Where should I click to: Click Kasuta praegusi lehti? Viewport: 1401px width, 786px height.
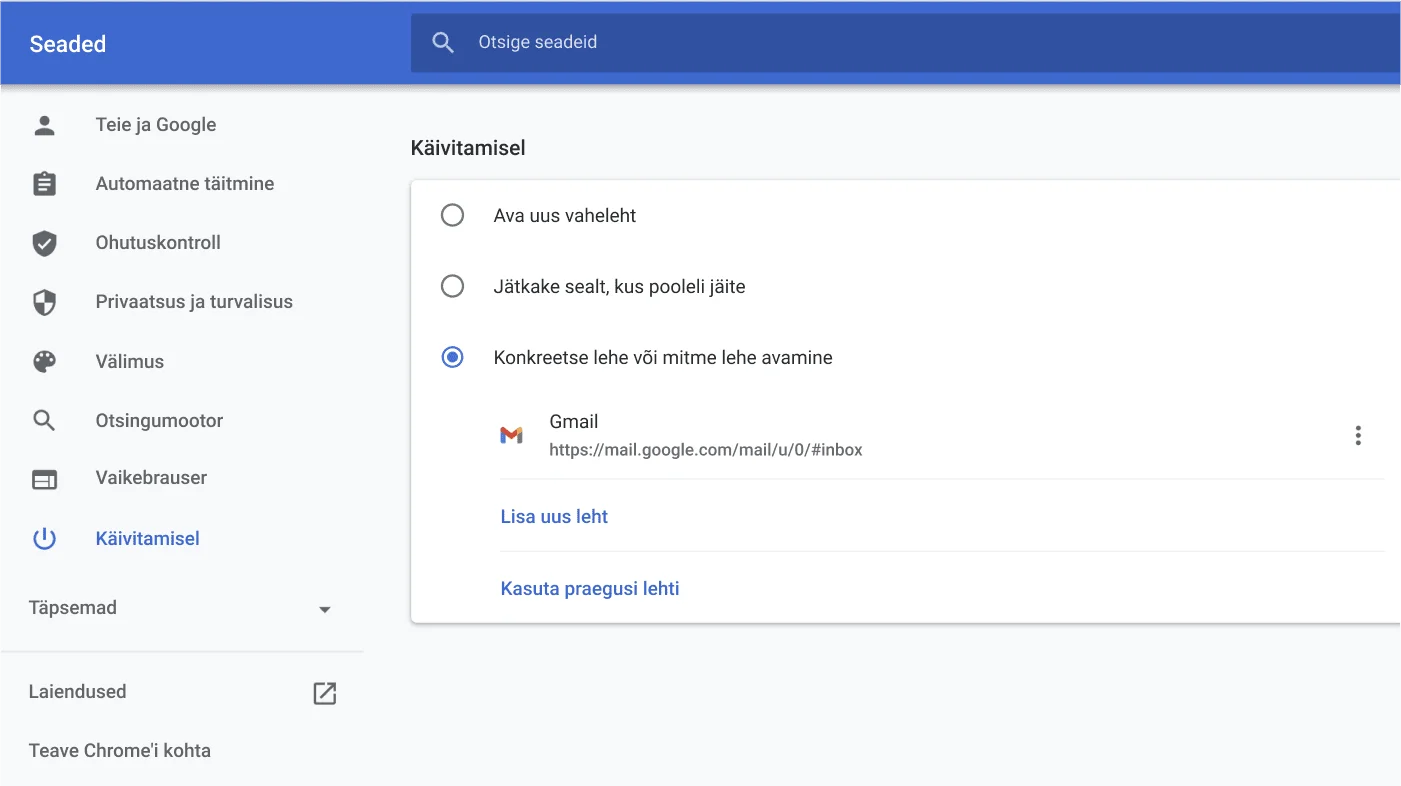(590, 588)
